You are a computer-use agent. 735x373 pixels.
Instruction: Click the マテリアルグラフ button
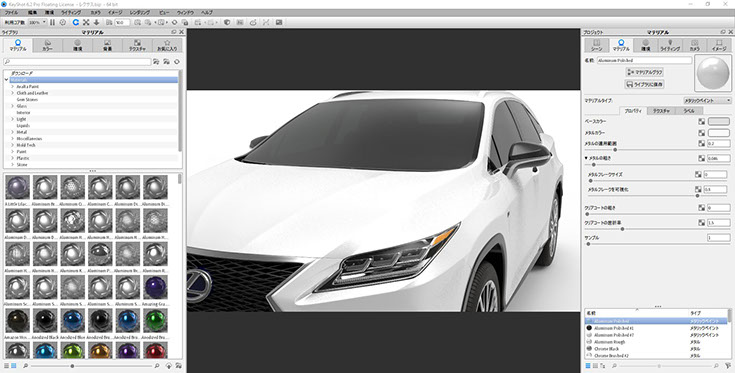point(645,72)
